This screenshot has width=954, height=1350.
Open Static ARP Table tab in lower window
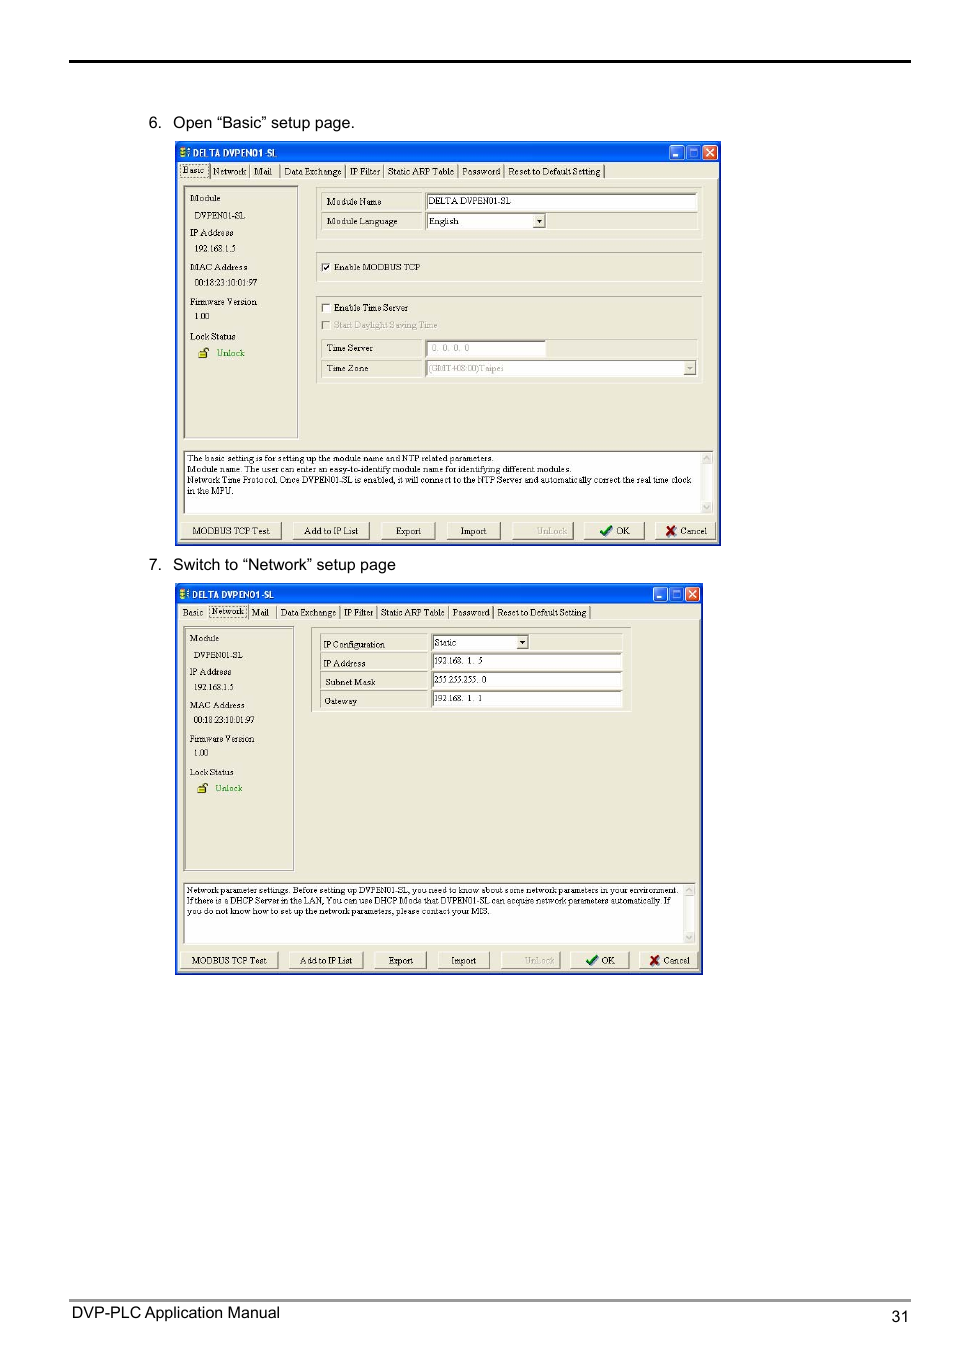click(413, 612)
